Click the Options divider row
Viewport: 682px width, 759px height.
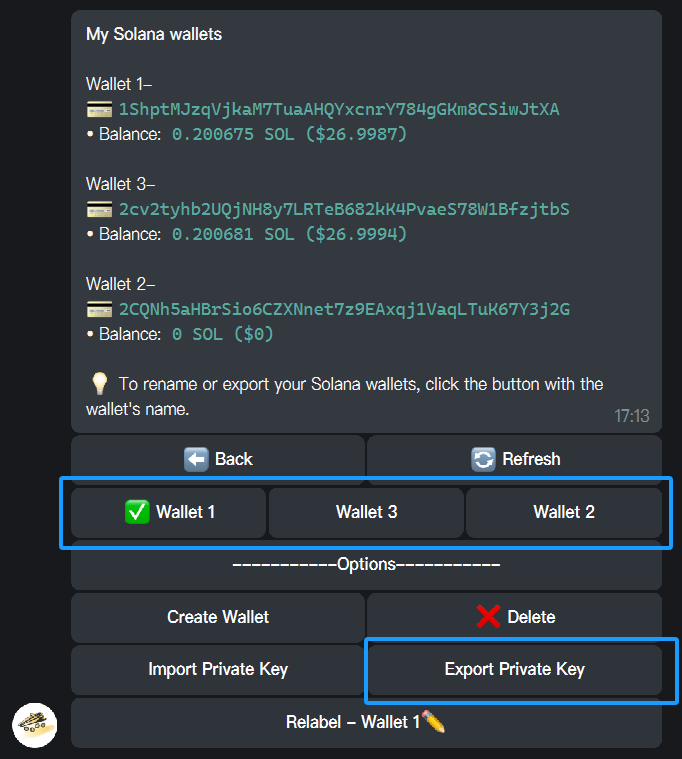tap(366, 564)
